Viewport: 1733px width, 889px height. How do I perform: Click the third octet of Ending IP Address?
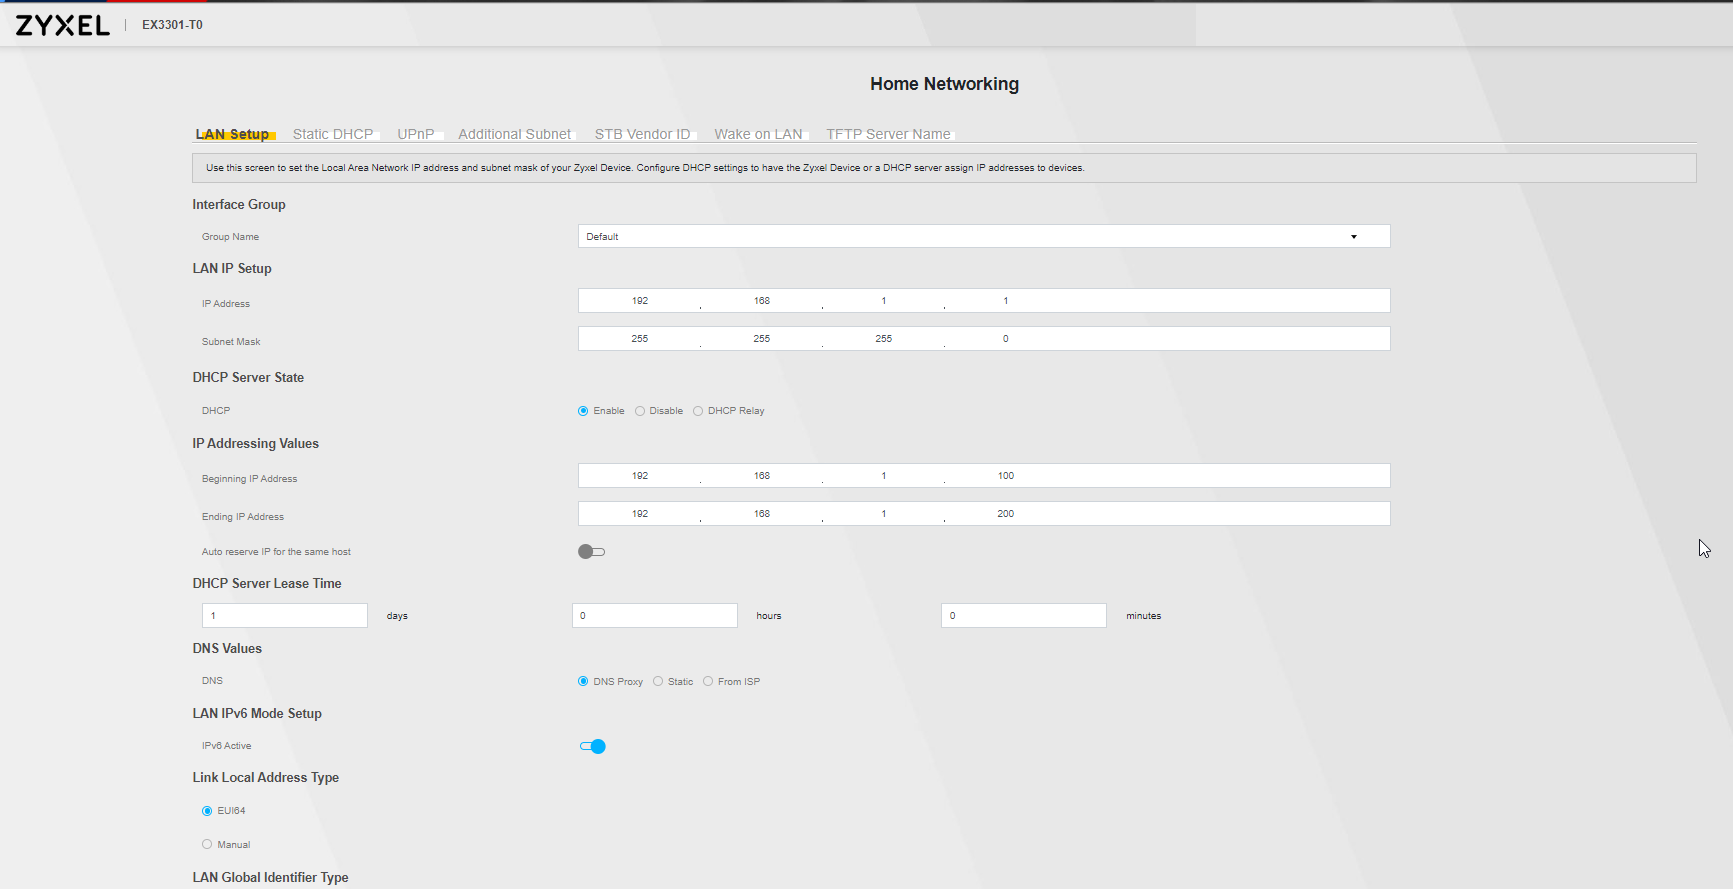(884, 514)
